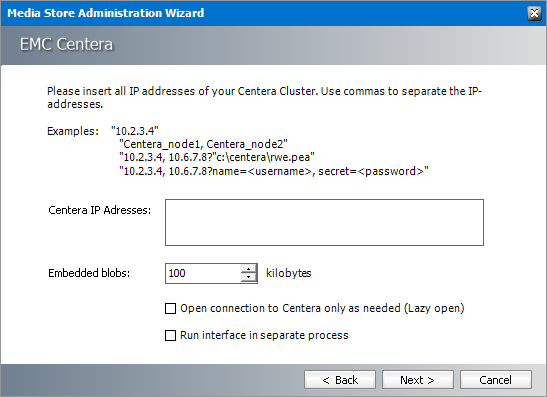The image size is (547, 397).
Task: Cancel the wizard
Action: click(496, 380)
